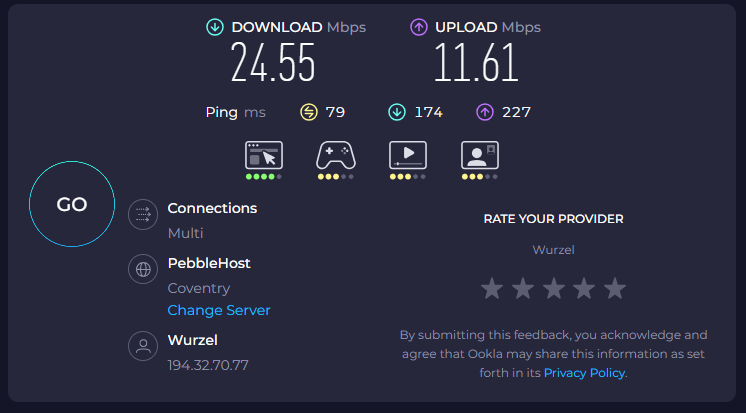The width and height of the screenshot is (746, 413).
Task: Click the video chat performance icon
Action: [480, 155]
